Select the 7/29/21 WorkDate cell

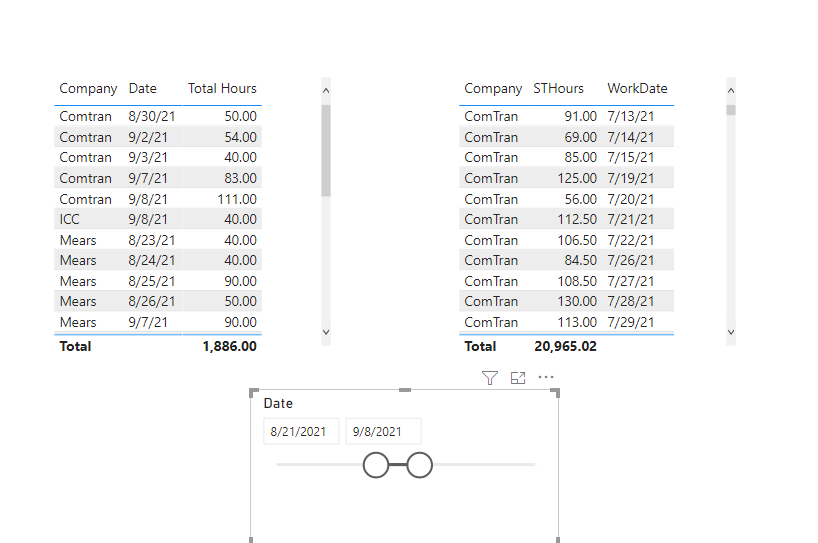coord(631,322)
